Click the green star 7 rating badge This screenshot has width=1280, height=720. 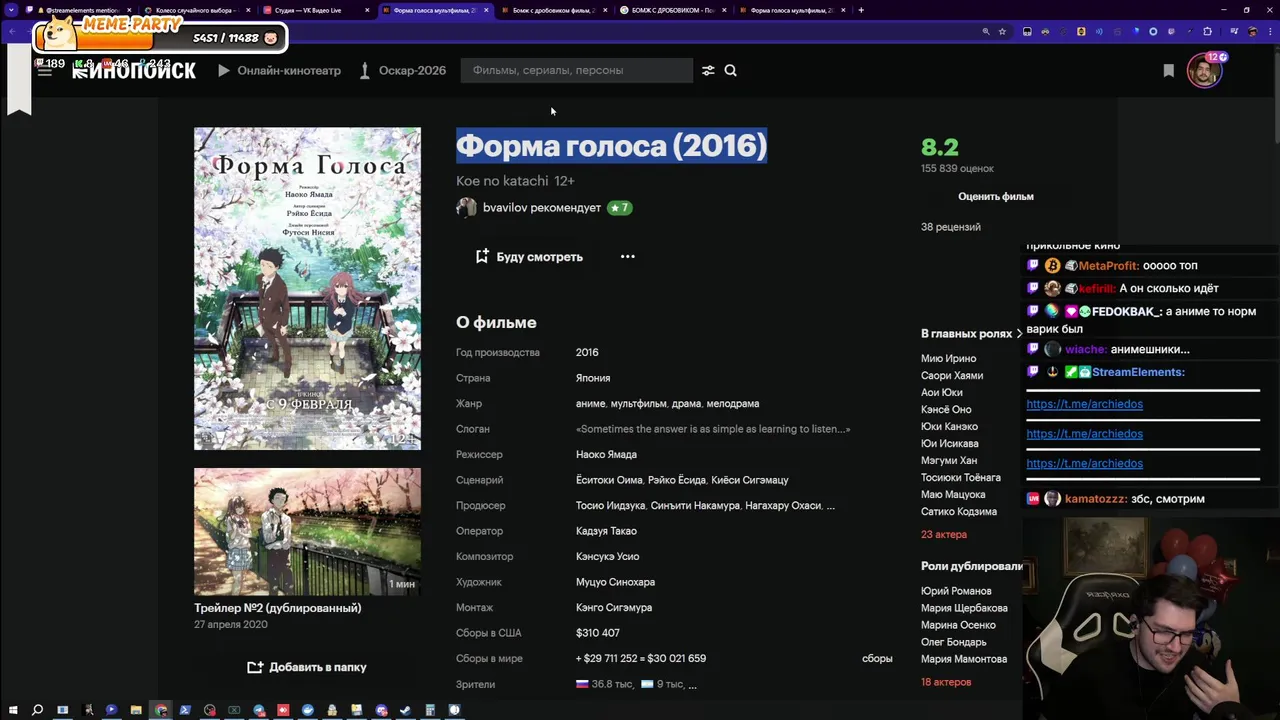coord(620,208)
